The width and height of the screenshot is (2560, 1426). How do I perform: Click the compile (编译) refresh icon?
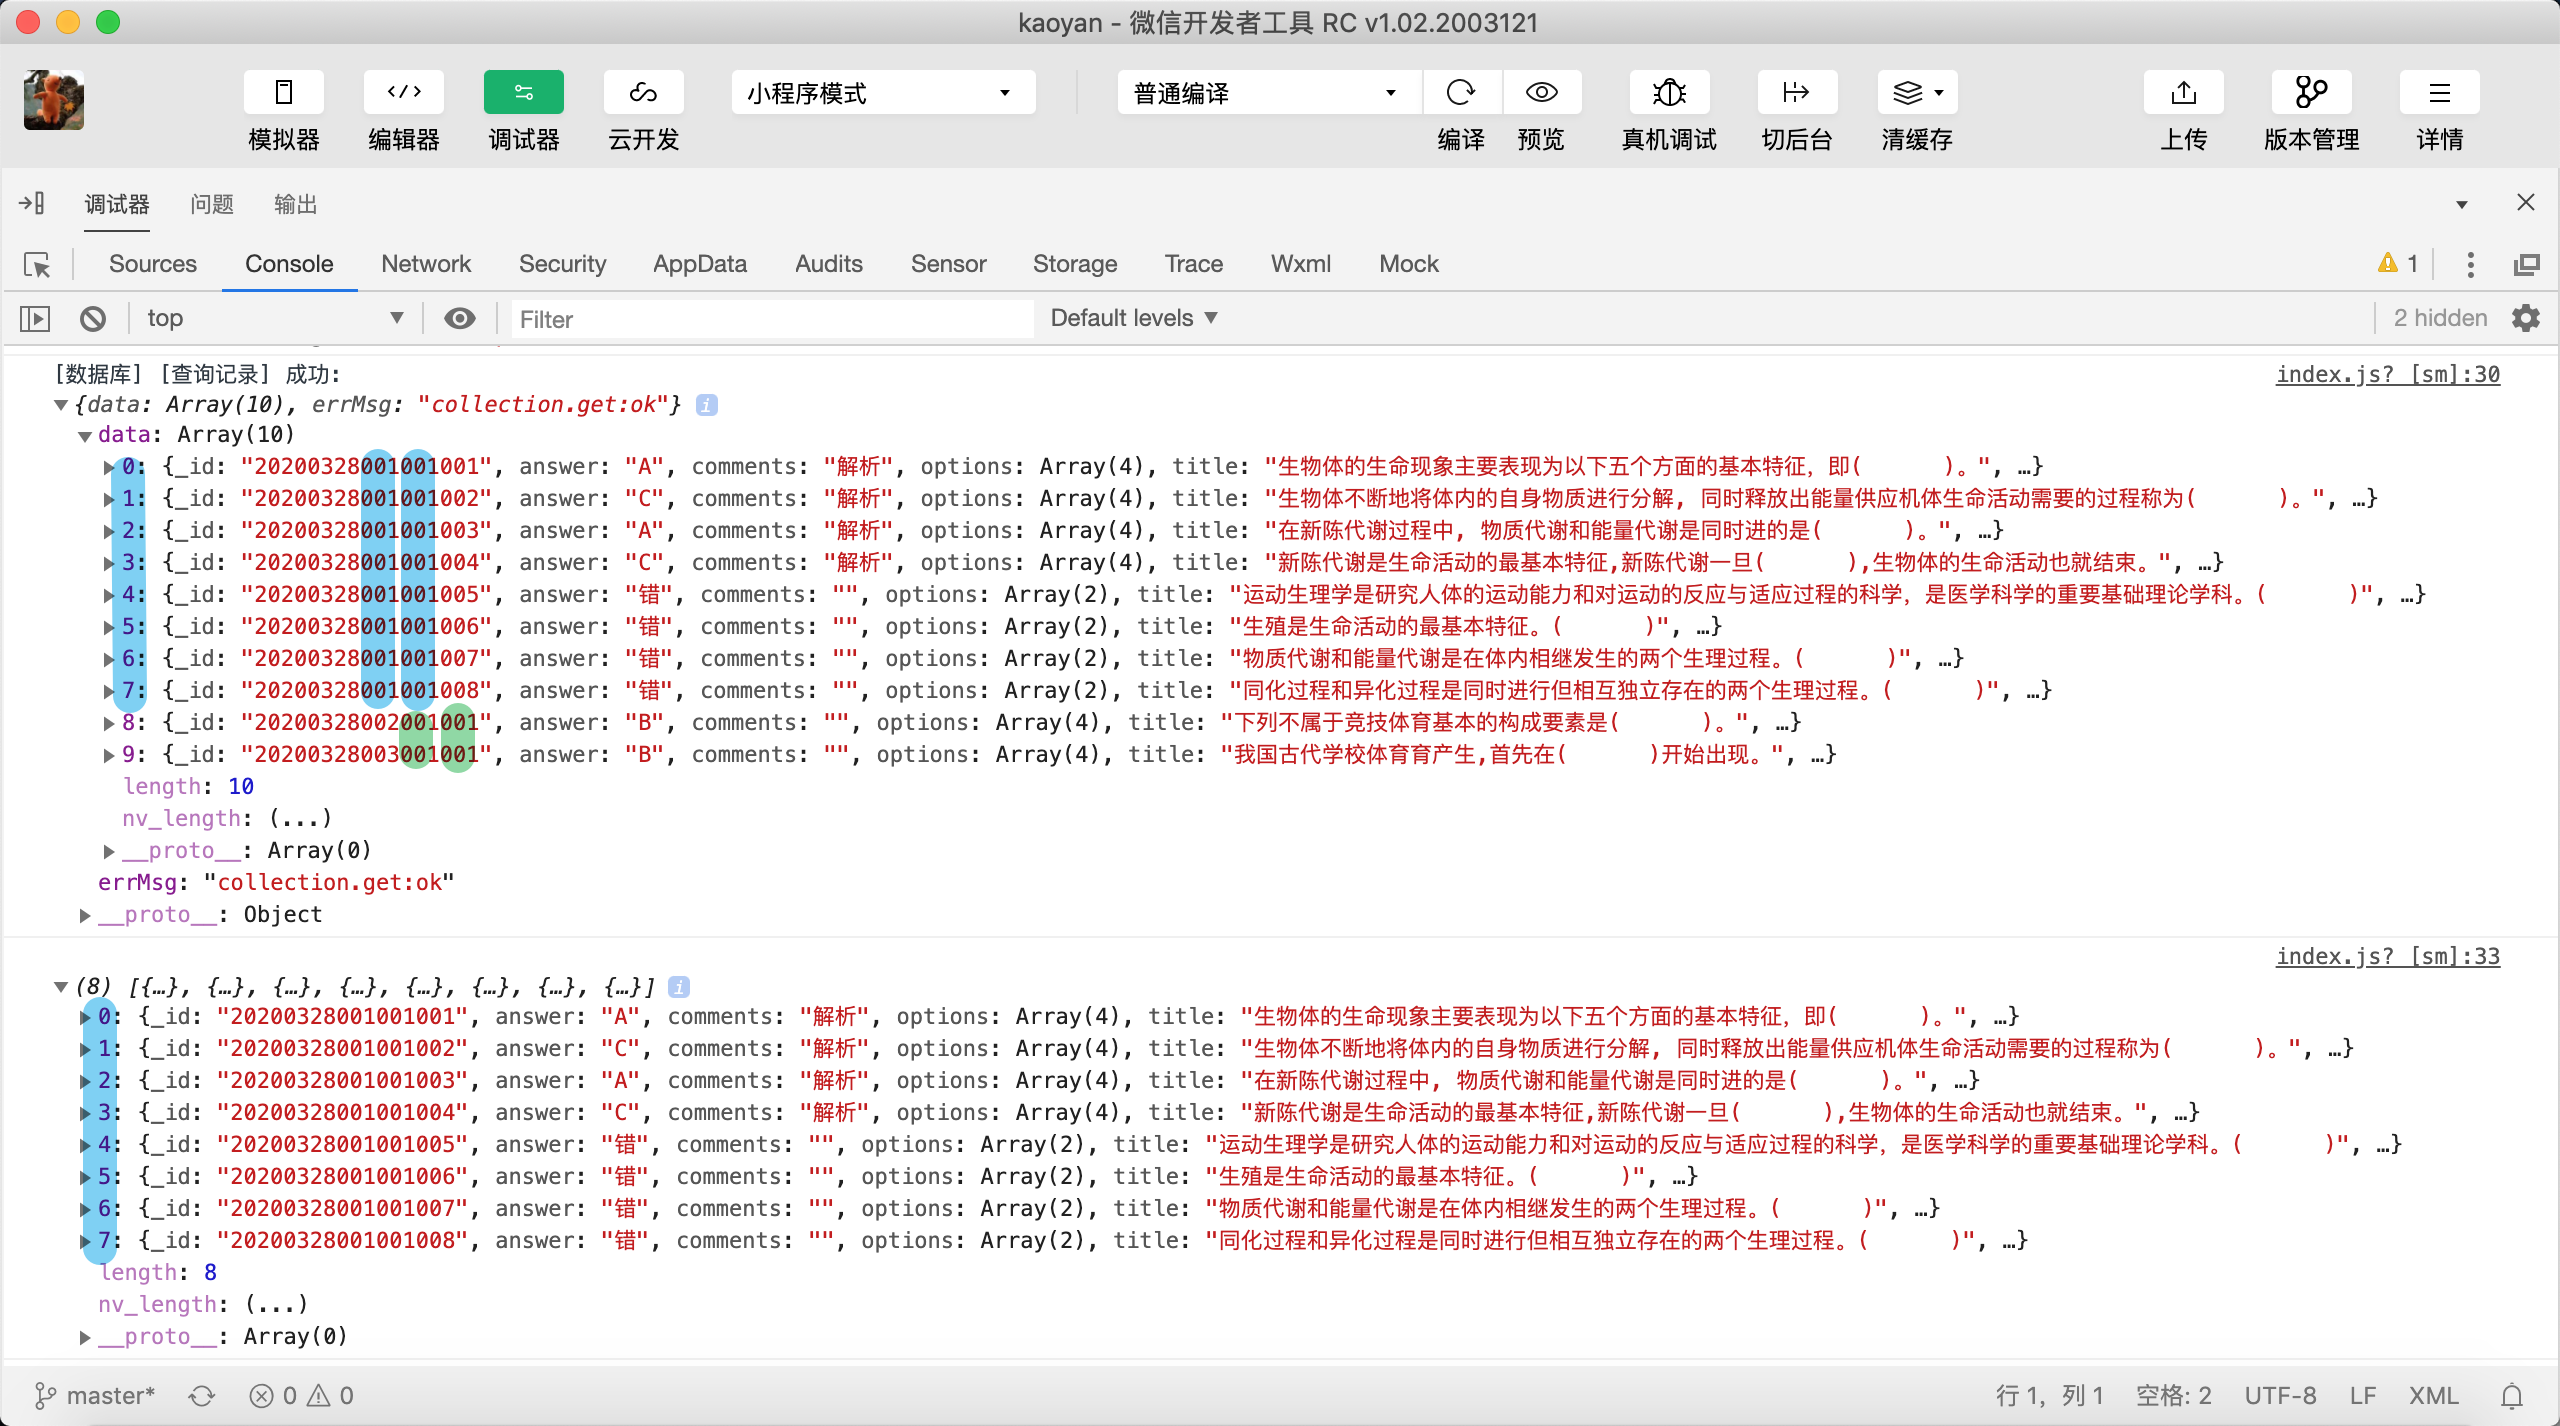1460,93
